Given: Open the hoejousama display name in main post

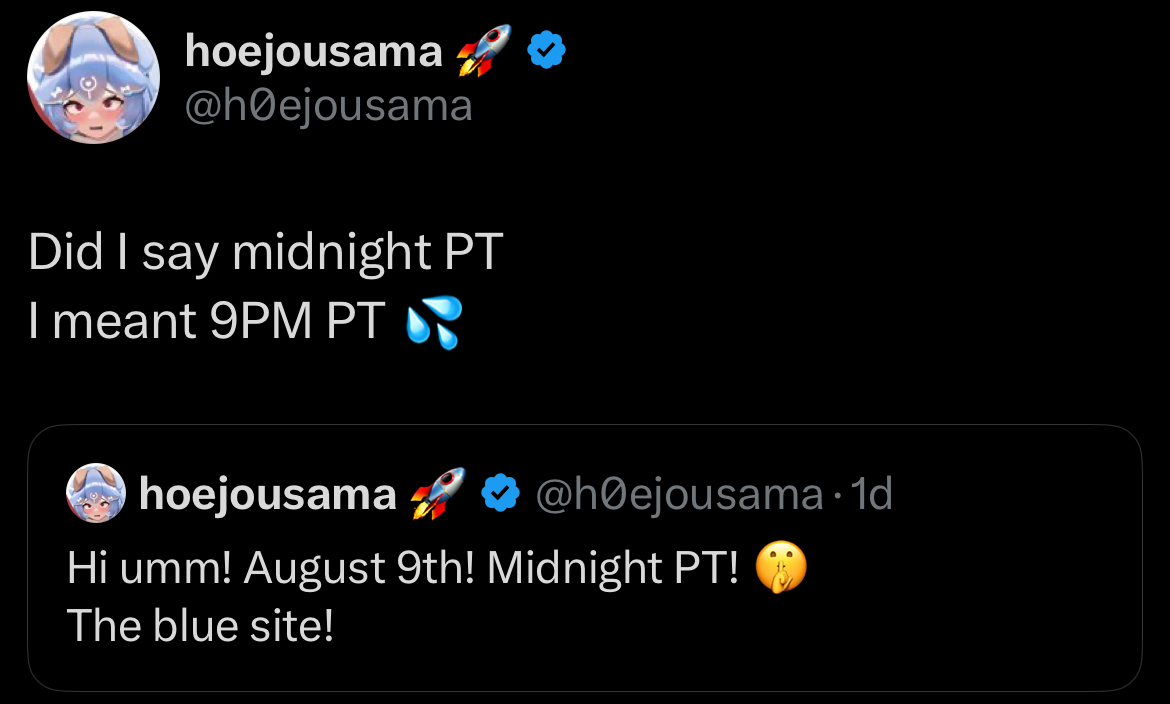Looking at the screenshot, I should coord(313,52).
